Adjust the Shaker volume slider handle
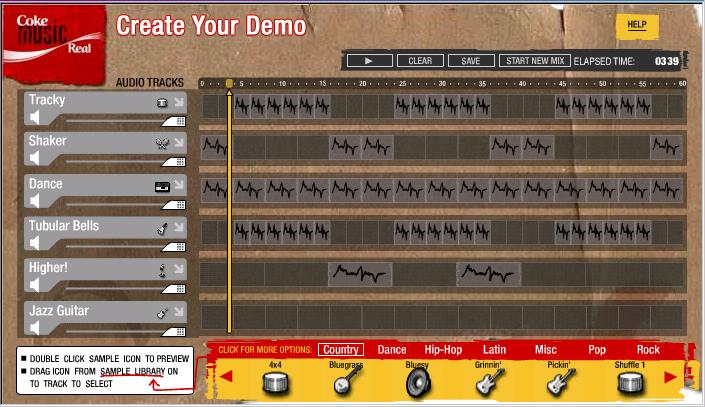 (174, 161)
